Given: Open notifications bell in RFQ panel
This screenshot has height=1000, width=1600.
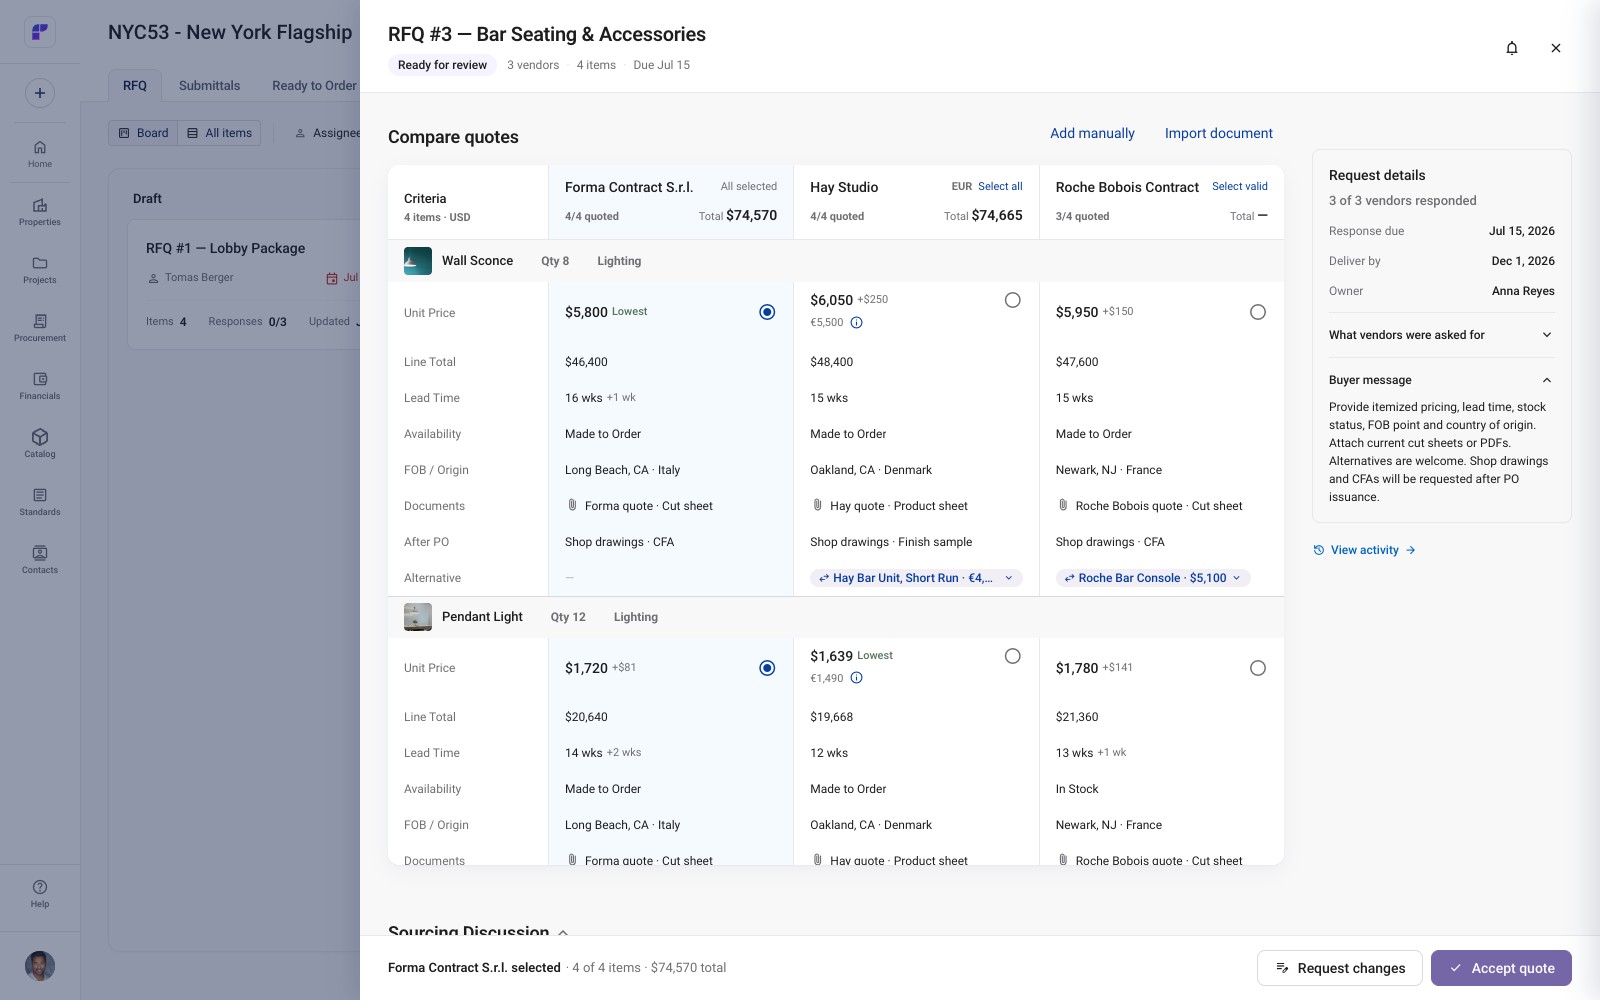Looking at the screenshot, I should (x=1512, y=48).
